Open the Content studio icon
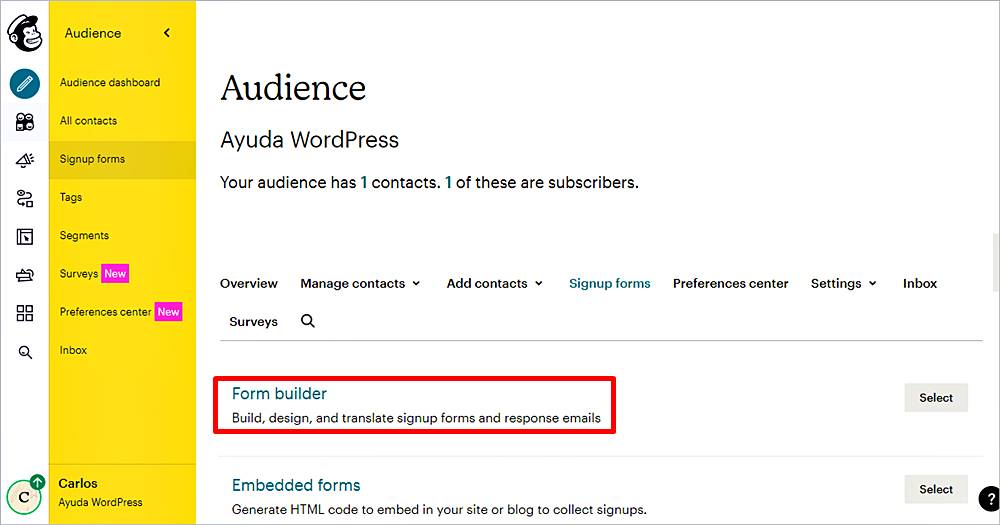The image size is (1000, 525). click(25, 275)
